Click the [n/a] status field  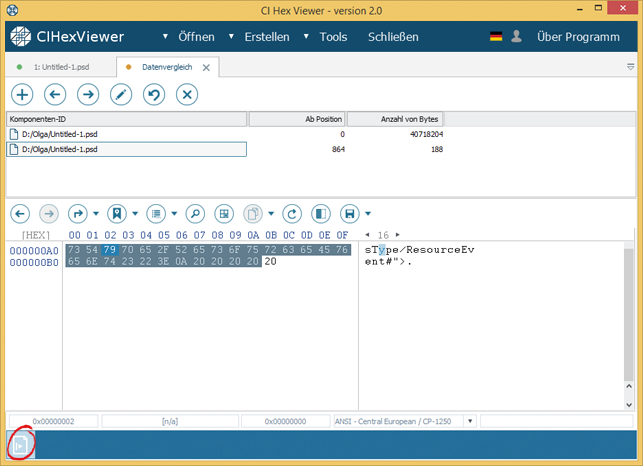pos(170,421)
